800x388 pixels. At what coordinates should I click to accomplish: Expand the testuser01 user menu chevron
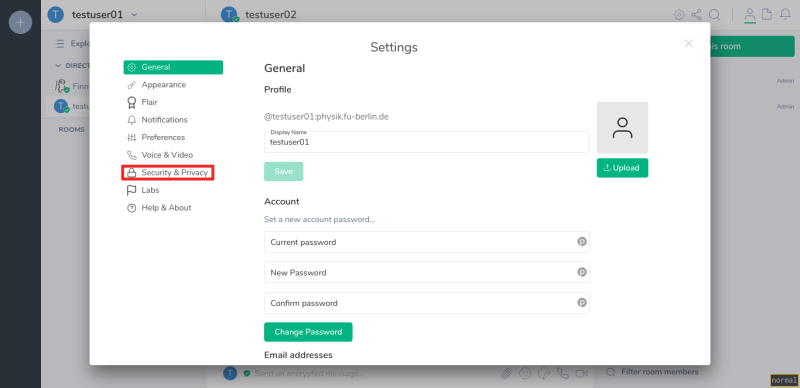(134, 15)
